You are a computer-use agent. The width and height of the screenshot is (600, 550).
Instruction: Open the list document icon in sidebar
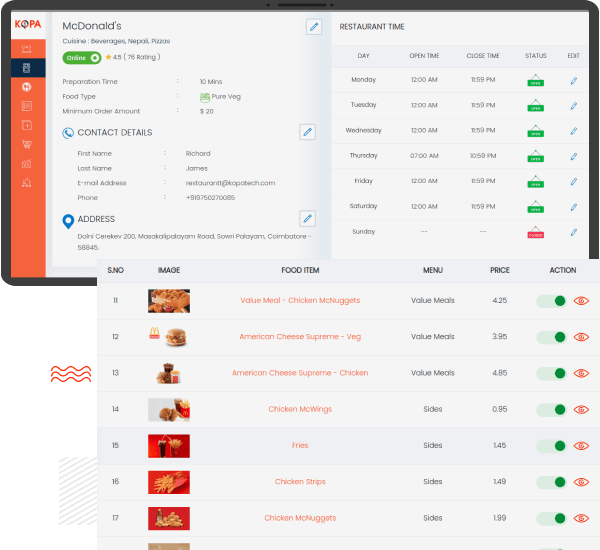pyautogui.click(x=26, y=106)
